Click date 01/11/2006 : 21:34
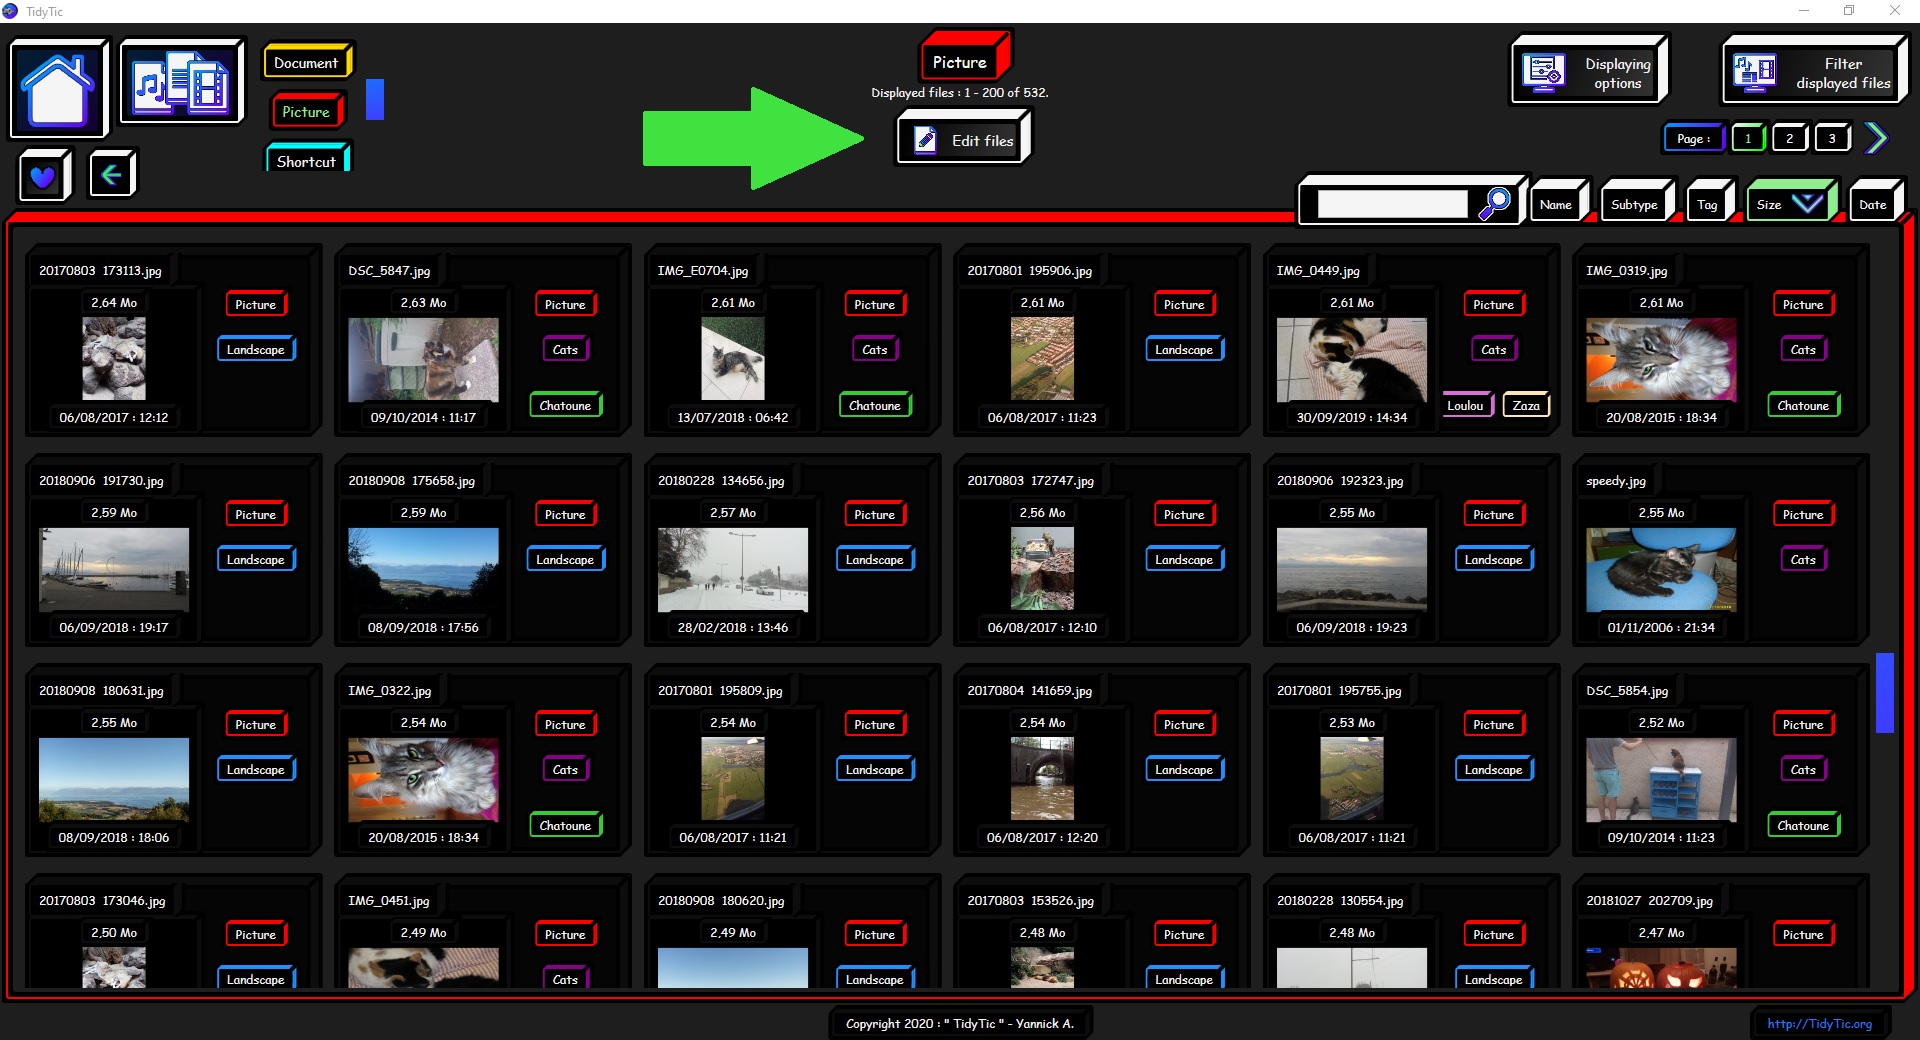The image size is (1920, 1040). coord(1661,627)
